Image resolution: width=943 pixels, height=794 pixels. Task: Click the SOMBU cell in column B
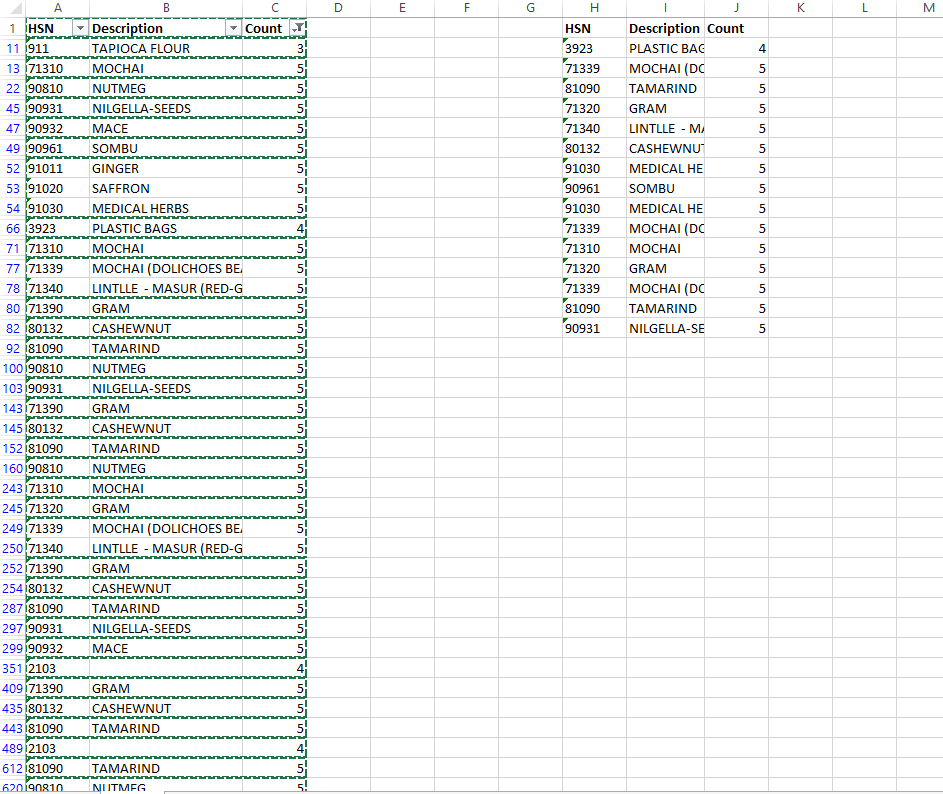point(166,149)
